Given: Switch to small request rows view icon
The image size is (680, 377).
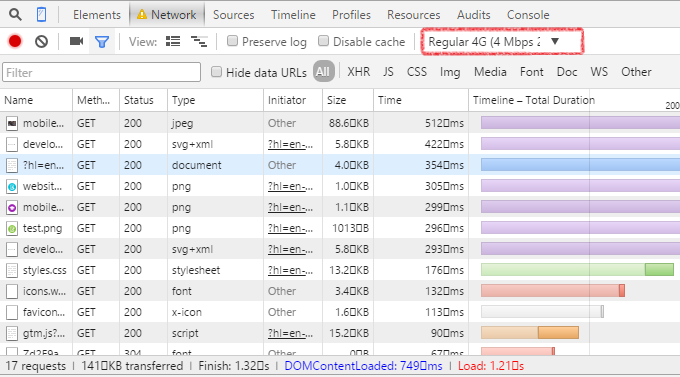Looking at the screenshot, I should coord(199,41).
